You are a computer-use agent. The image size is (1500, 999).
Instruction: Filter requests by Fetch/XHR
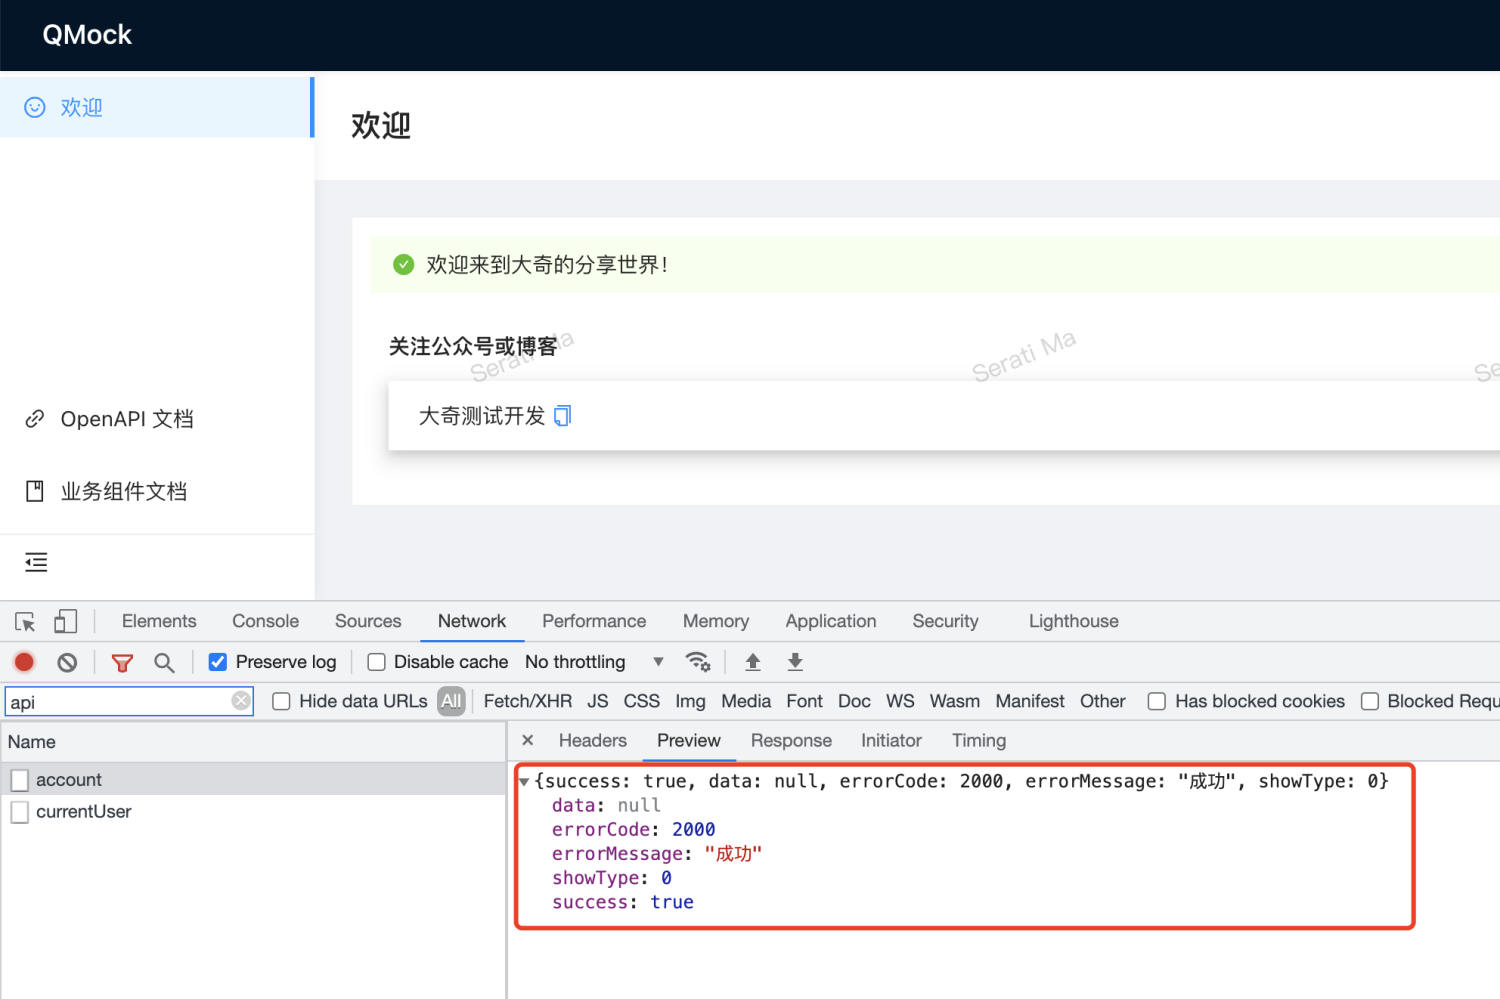pyautogui.click(x=528, y=701)
